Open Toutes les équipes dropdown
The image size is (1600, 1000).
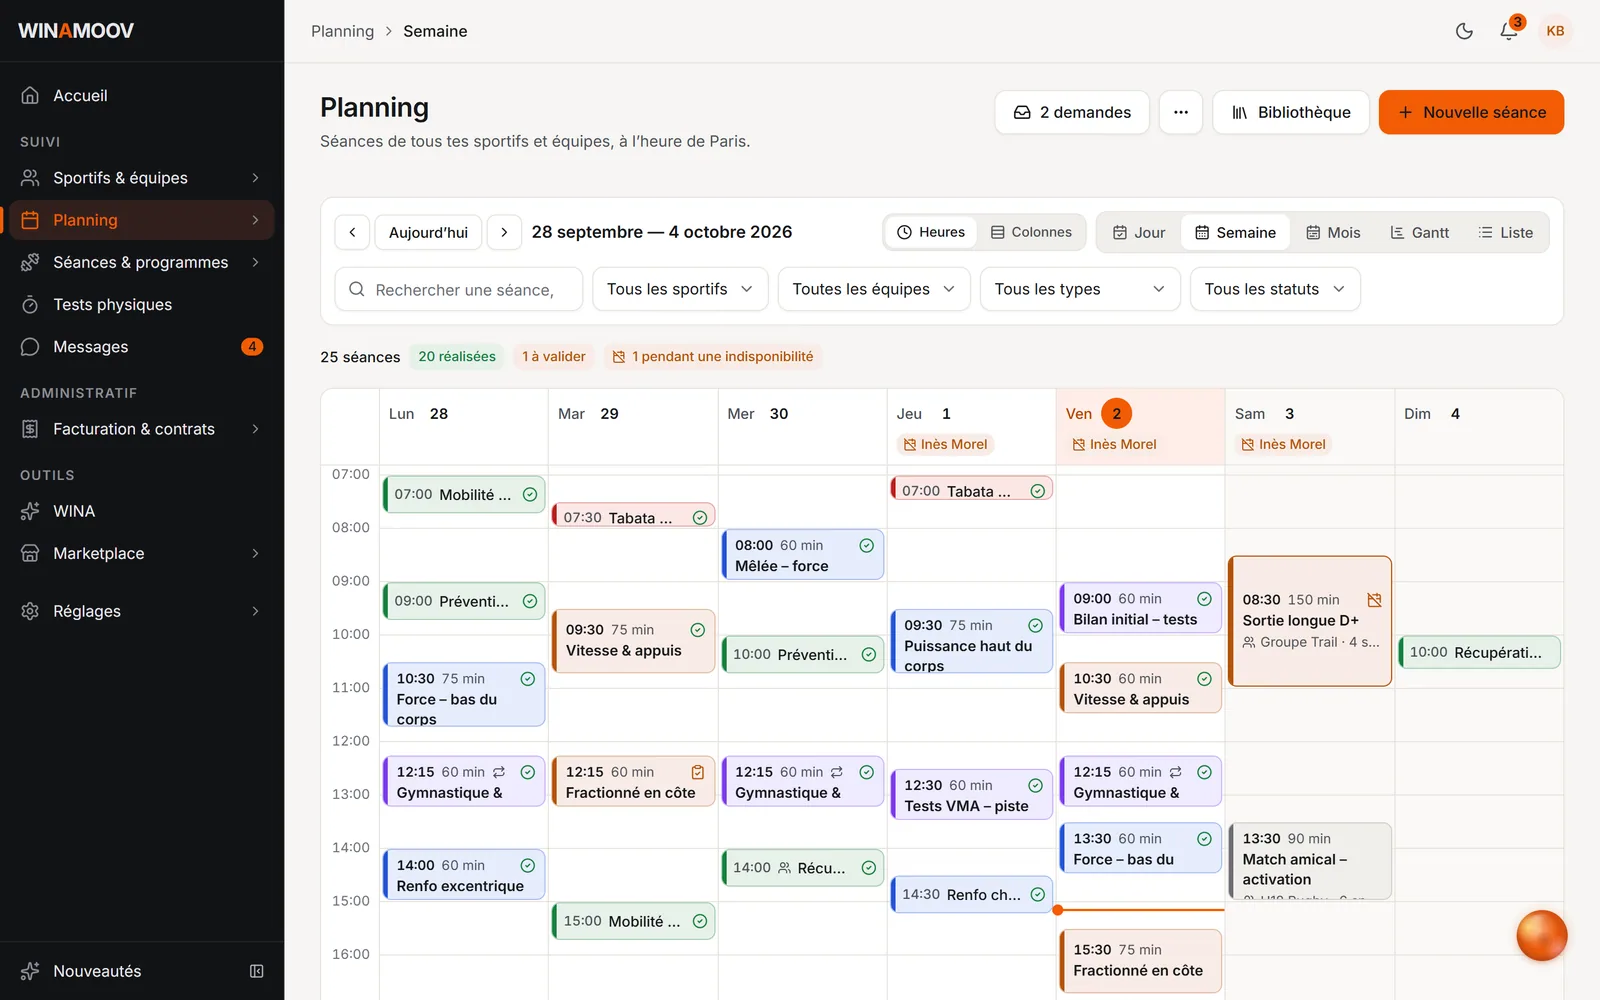874,289
